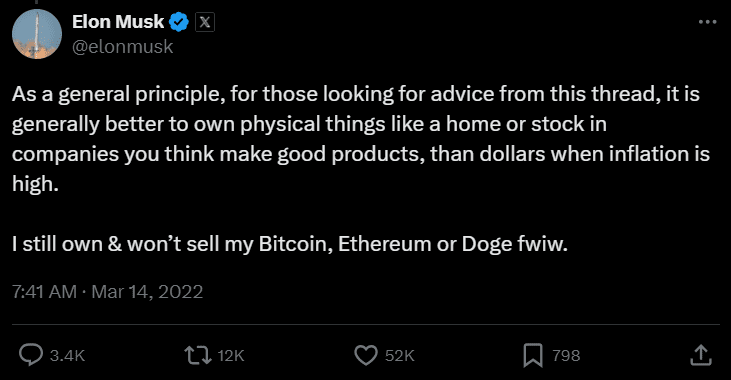View the 52K likes count
The width and height of the screenshot is (731, 380).
point(400,356)
